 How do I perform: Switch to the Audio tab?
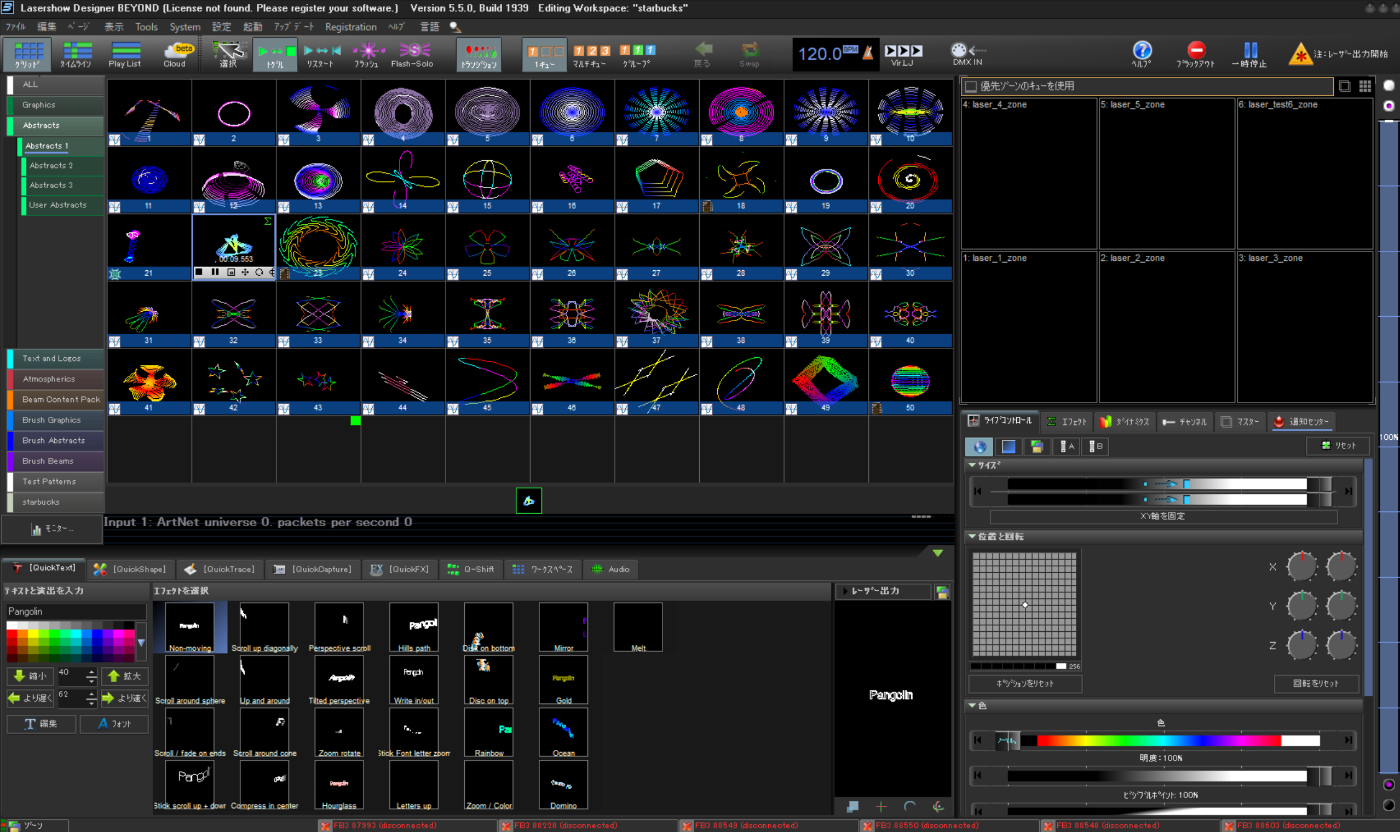610,569
